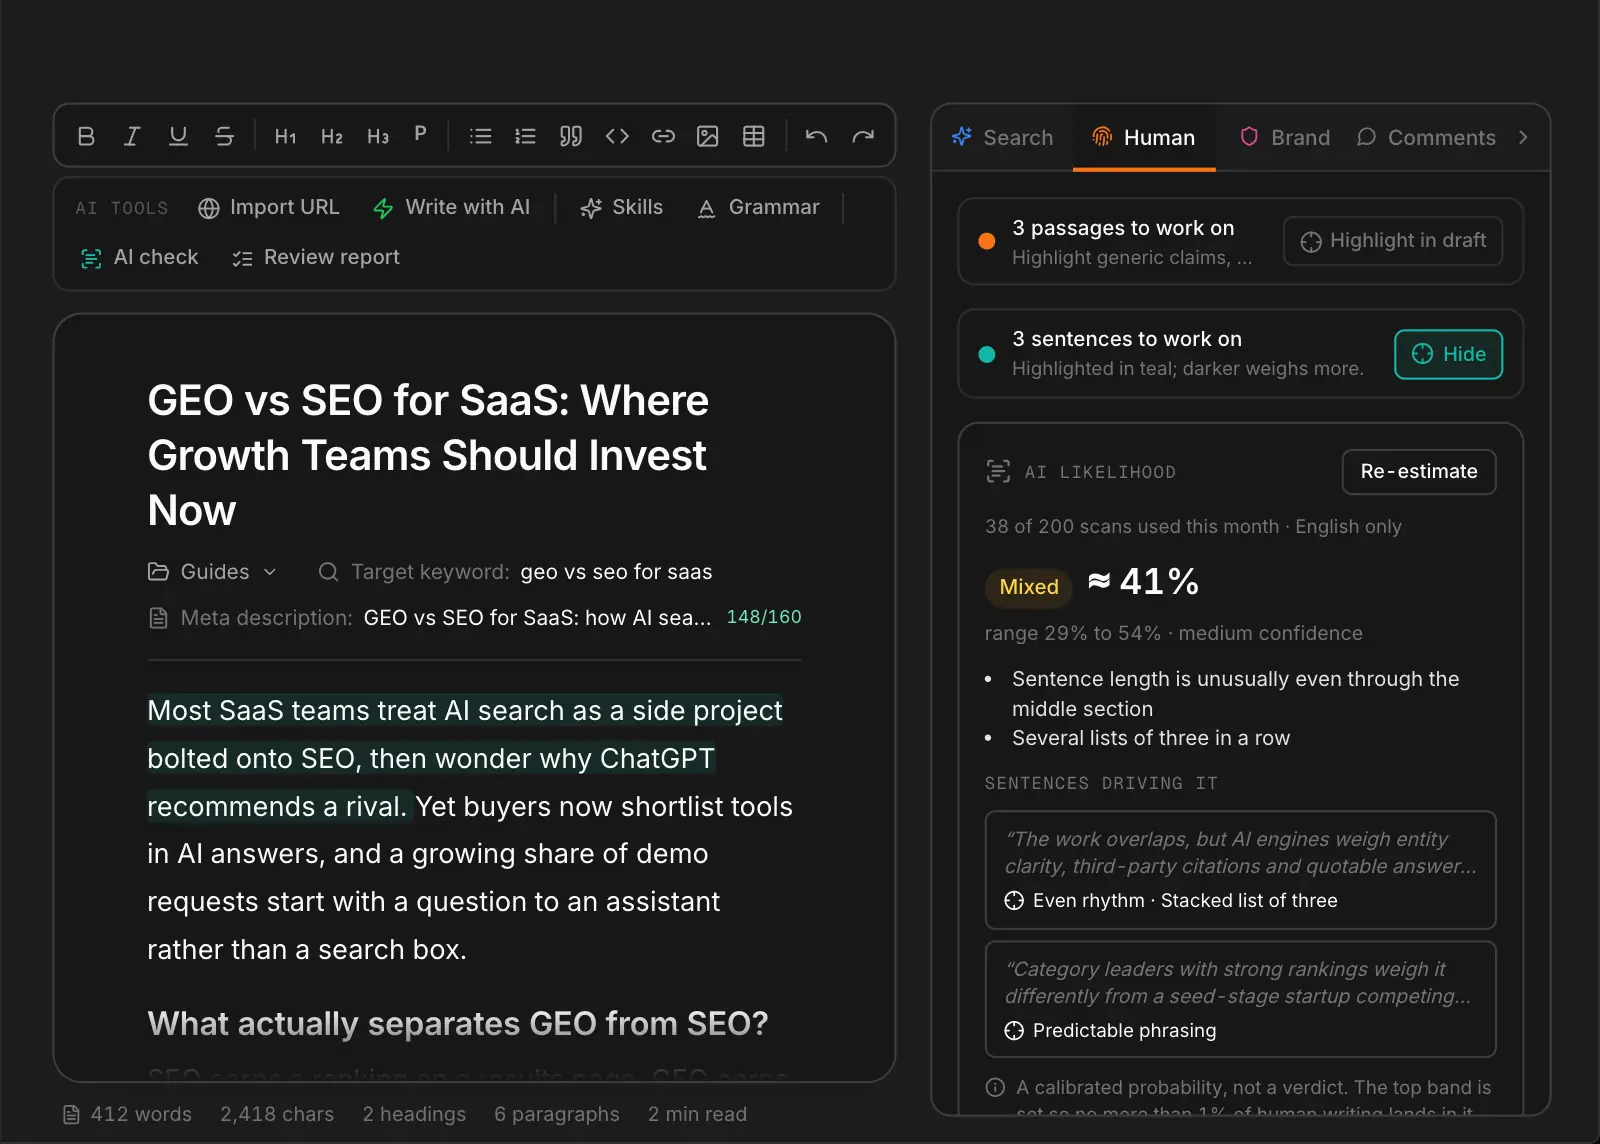Click the article title heading
Viewport: 1600px width, 1144px height.
point(428,455)
